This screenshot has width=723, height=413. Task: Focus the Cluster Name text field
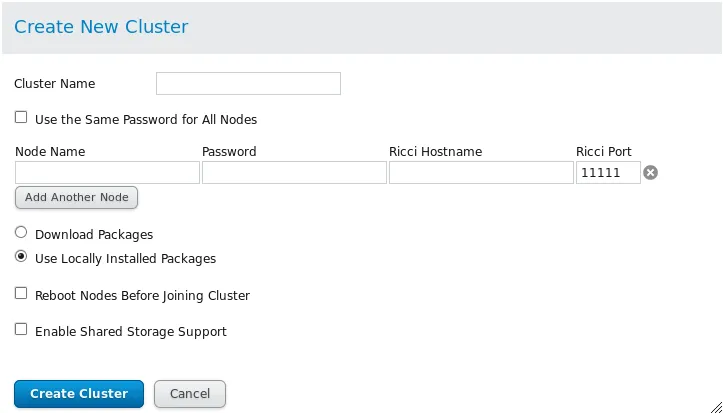pos(248,83)
